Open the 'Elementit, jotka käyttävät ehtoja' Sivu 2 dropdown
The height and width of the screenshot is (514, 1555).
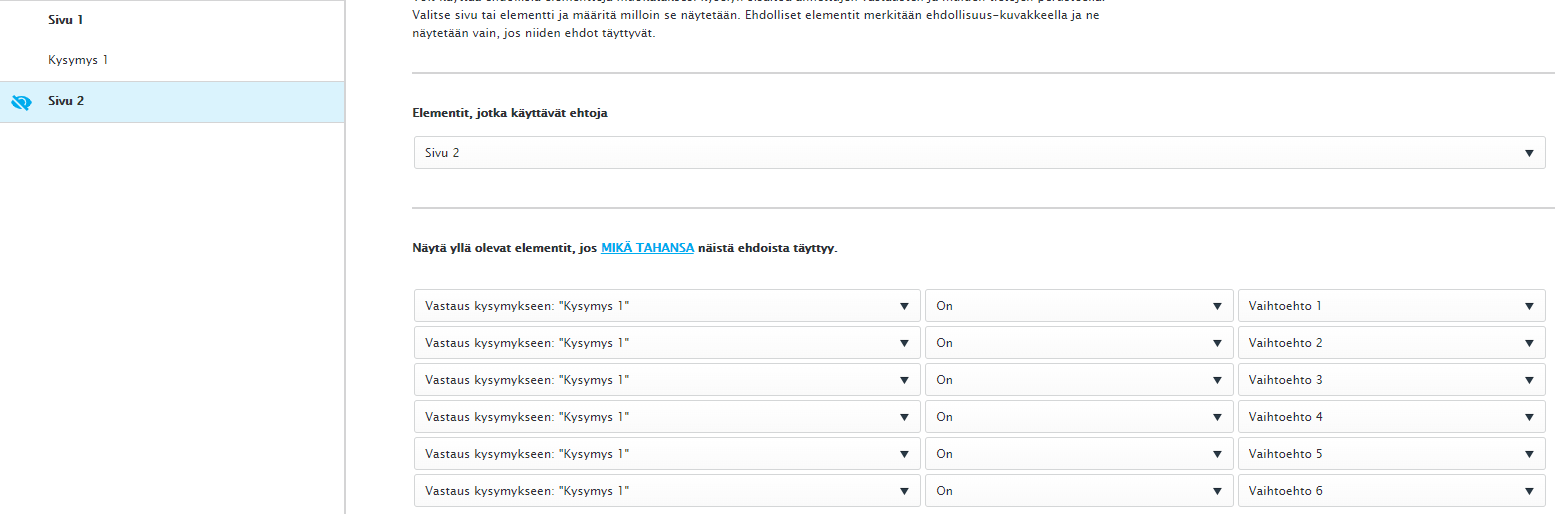pos(979,153)
